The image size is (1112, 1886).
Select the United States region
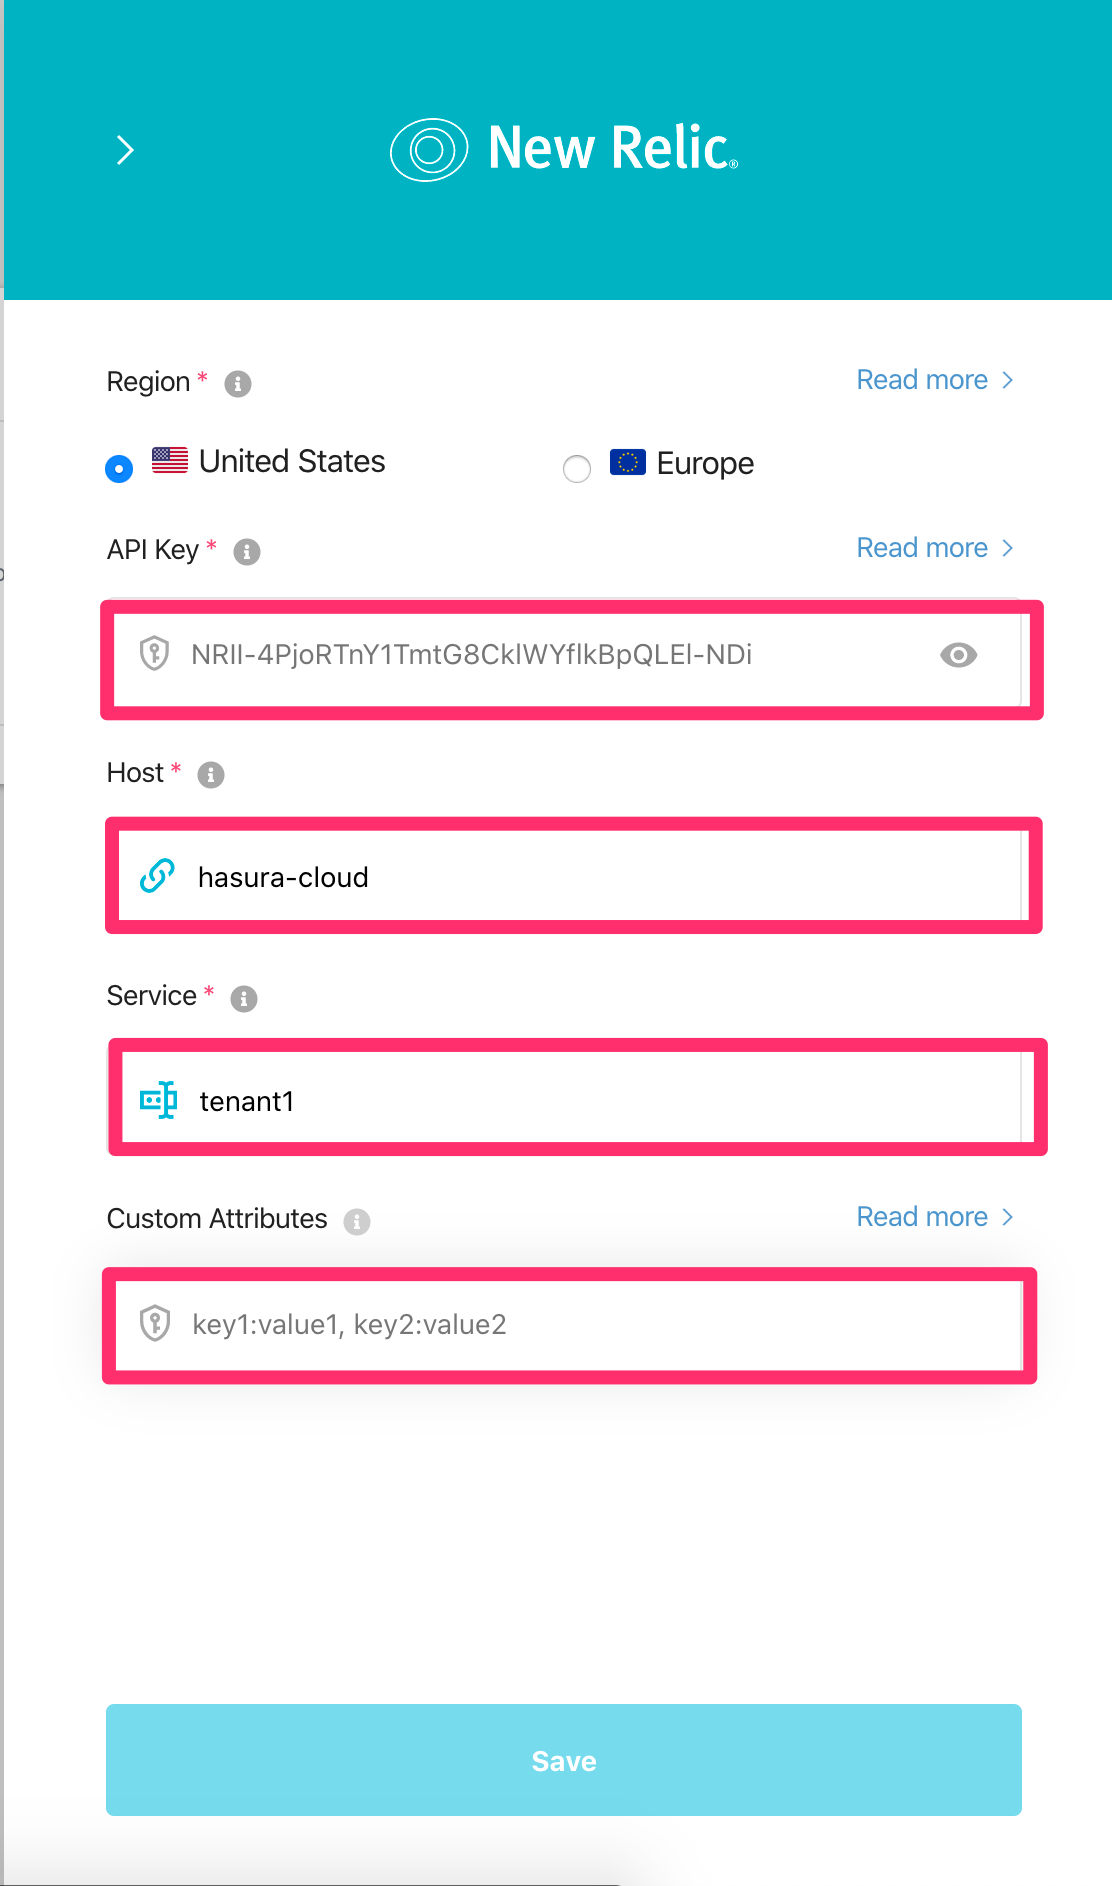click(x=118, y=467)
